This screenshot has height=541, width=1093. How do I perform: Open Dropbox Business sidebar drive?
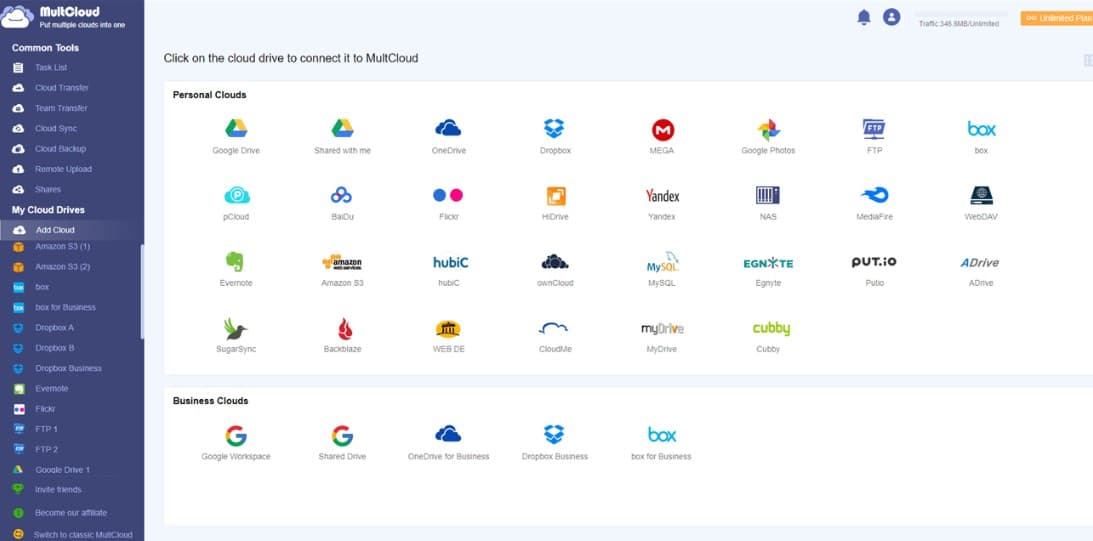click(x=68, y=368)
